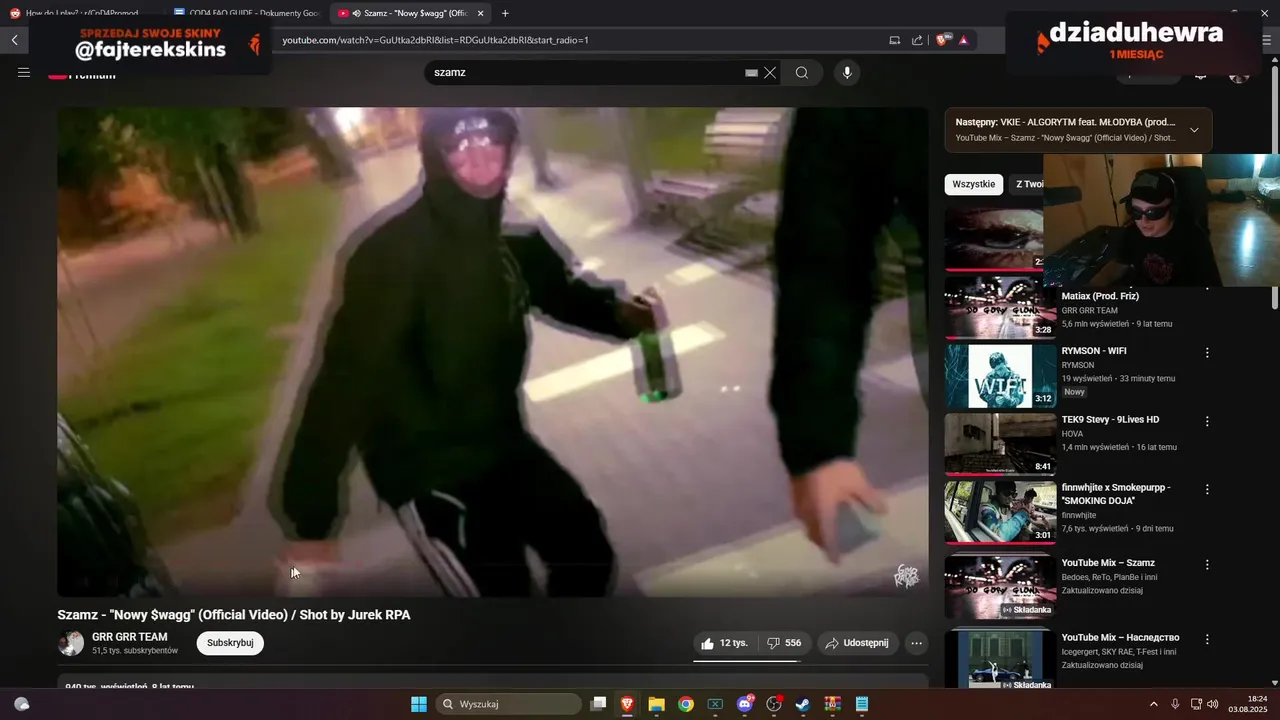Screen dimensions: 1280x720
Task: Select the Wszystkie filter chip
Action: pyautogui.click(x=973, y=184)
